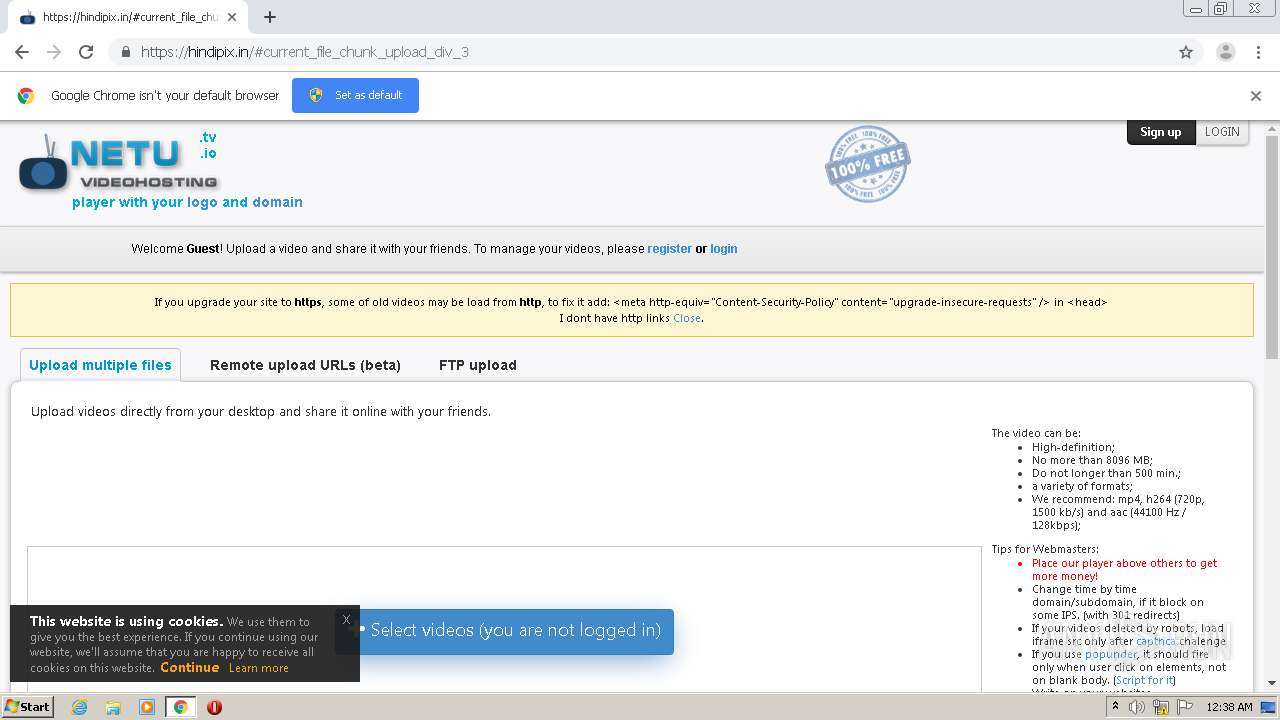1280x720 pixels.
Task: Open Action Center flag icon
Action: point(1183,707)
